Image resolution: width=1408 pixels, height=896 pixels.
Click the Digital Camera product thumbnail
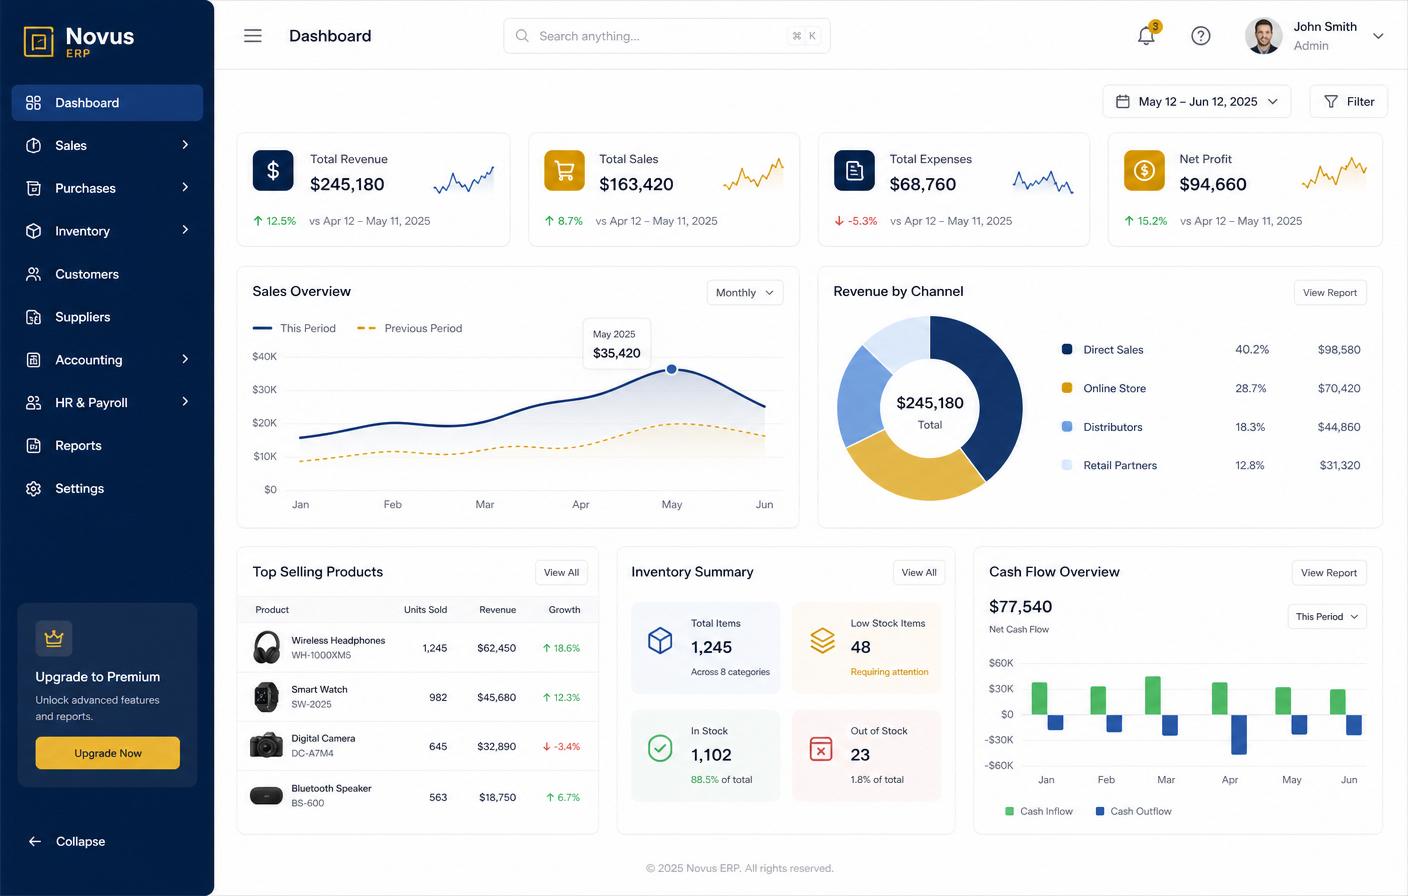[x=266, y=745]
